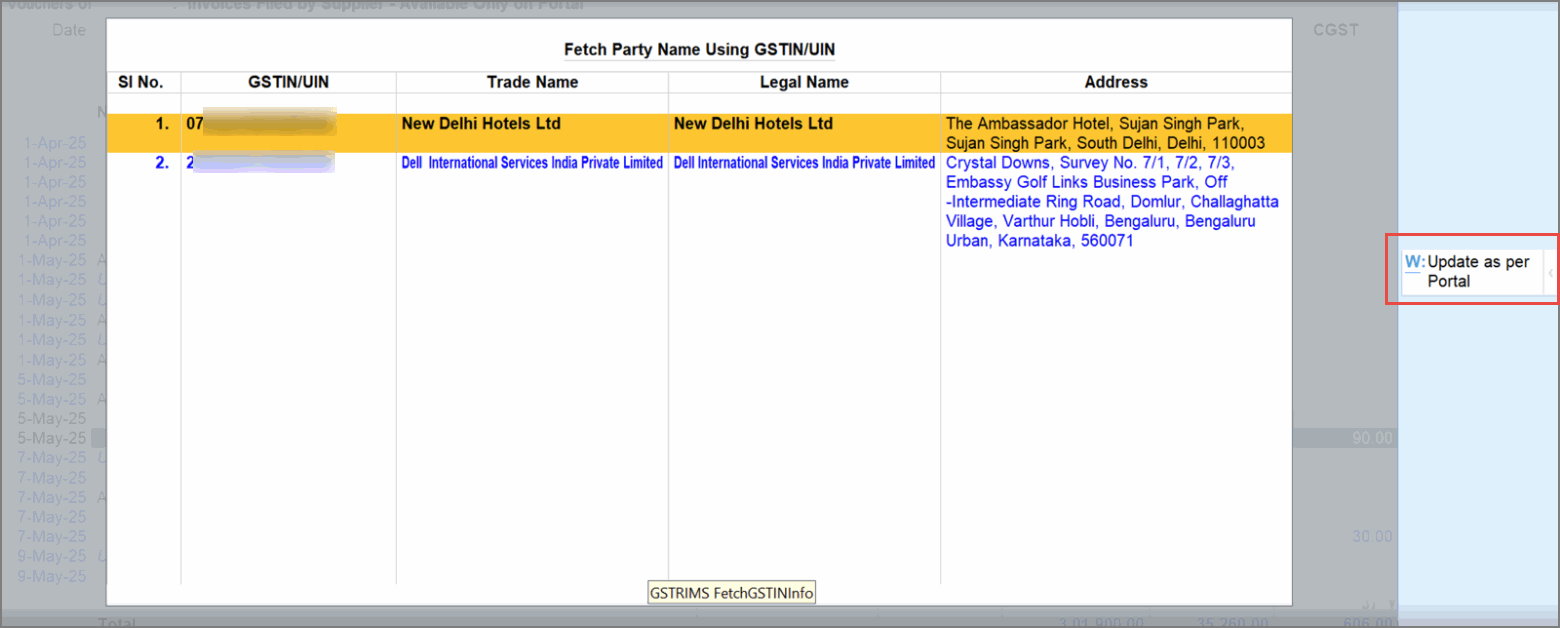Click serial number 1. cell
Viewport: 1560px width, 628px height.
[163, 125]
